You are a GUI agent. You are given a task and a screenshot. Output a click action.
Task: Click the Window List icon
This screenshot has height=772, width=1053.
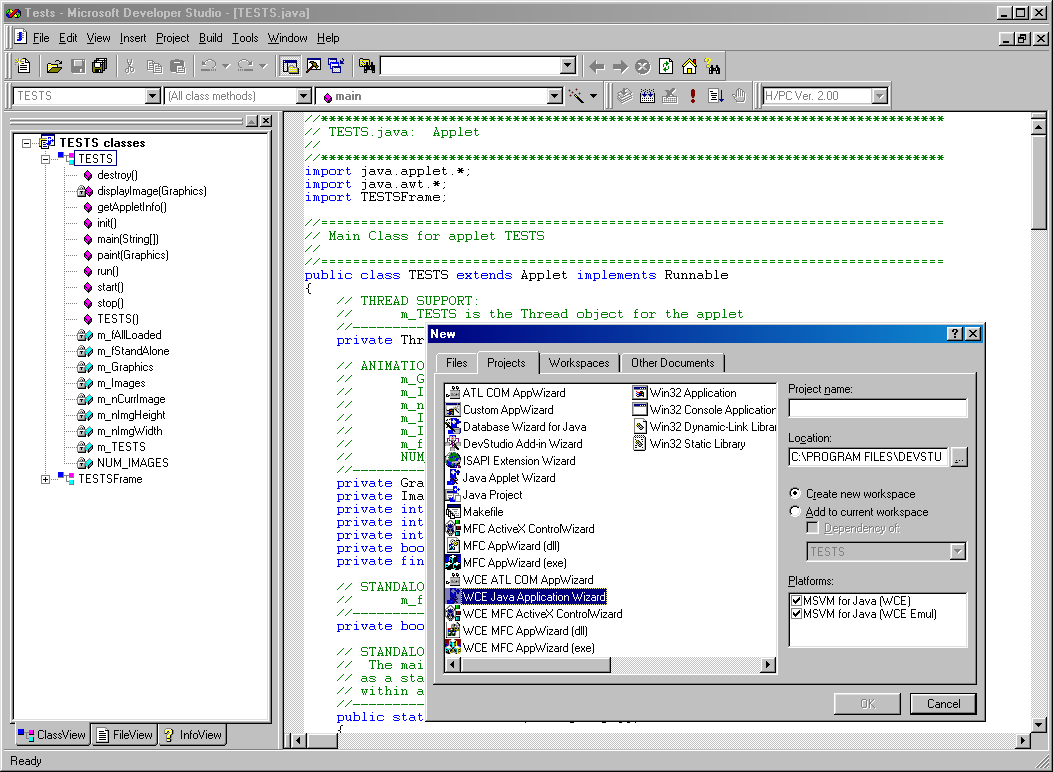pyautogui.click(x=336, y=66)
